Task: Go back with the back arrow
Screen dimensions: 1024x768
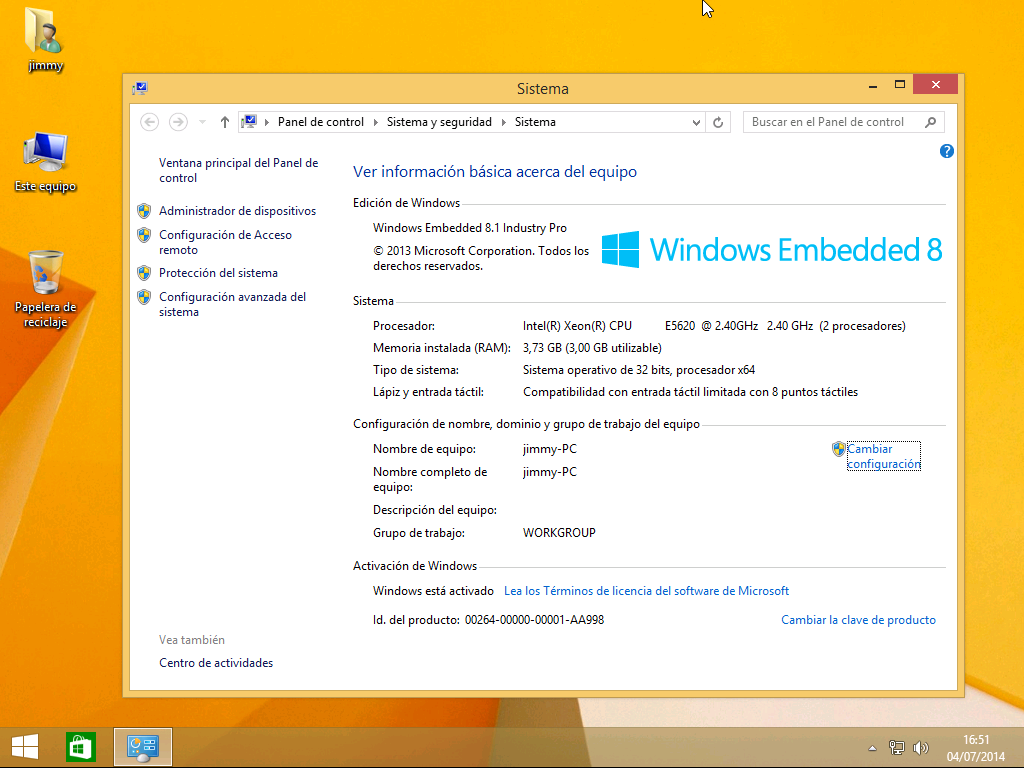Action: pos(150,122)
